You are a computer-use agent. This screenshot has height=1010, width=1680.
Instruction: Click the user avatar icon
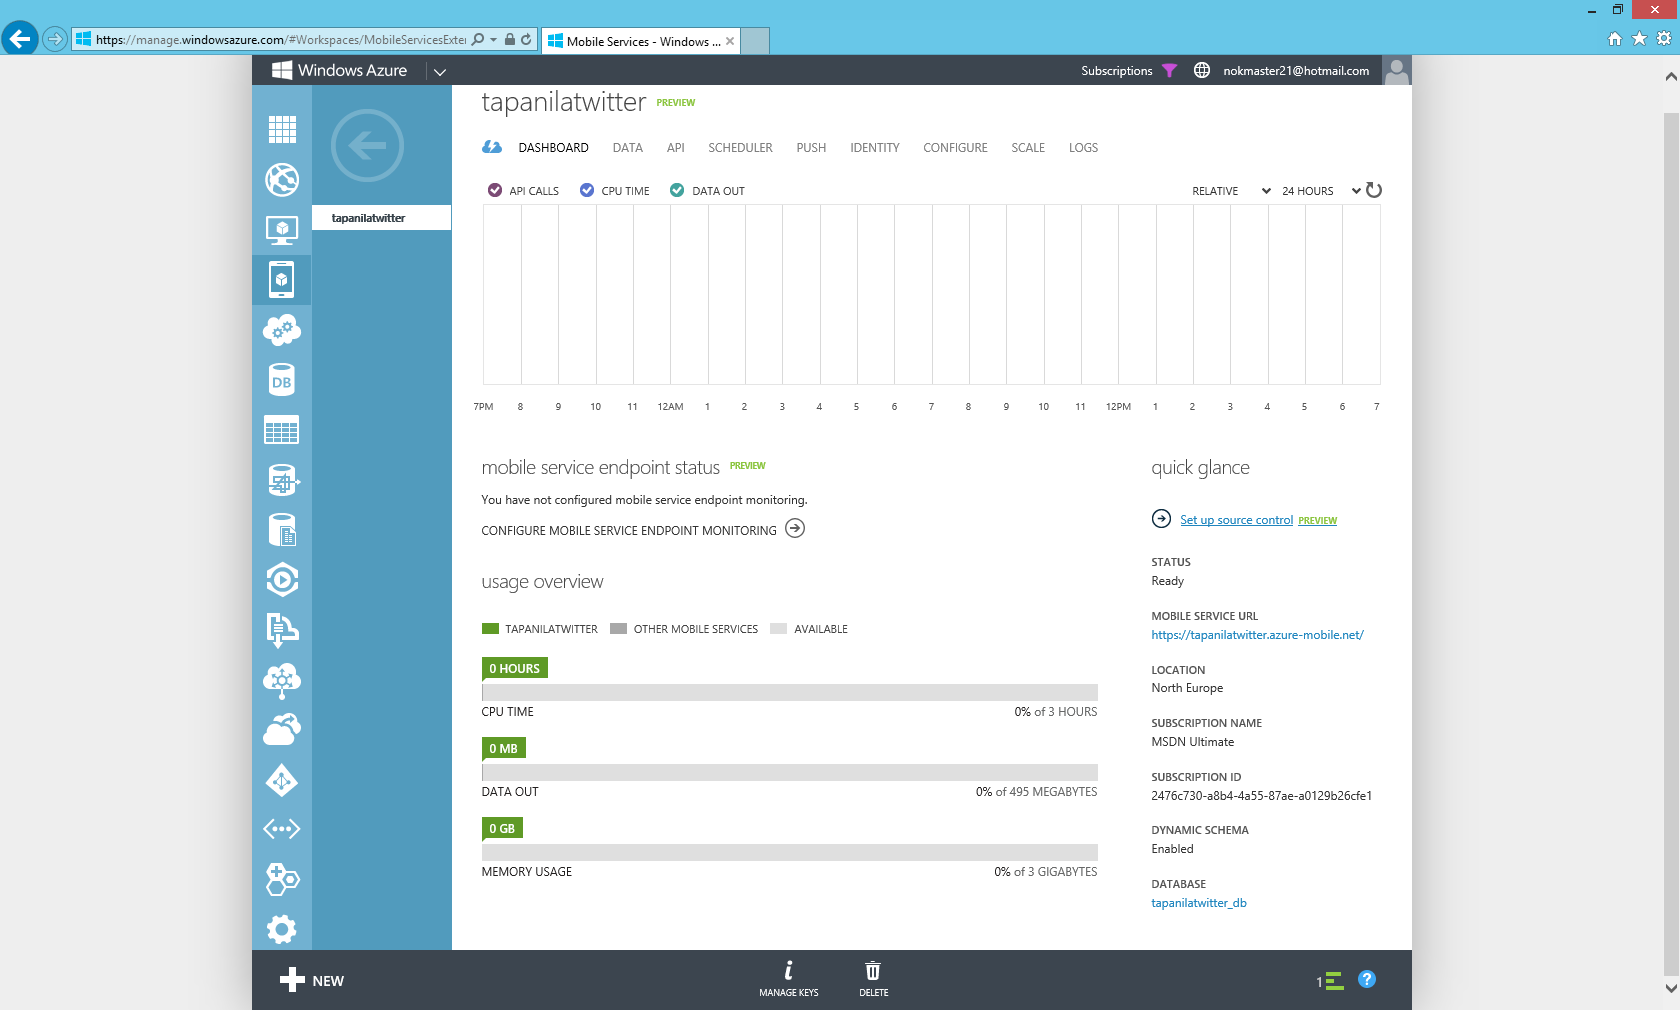1397,70
